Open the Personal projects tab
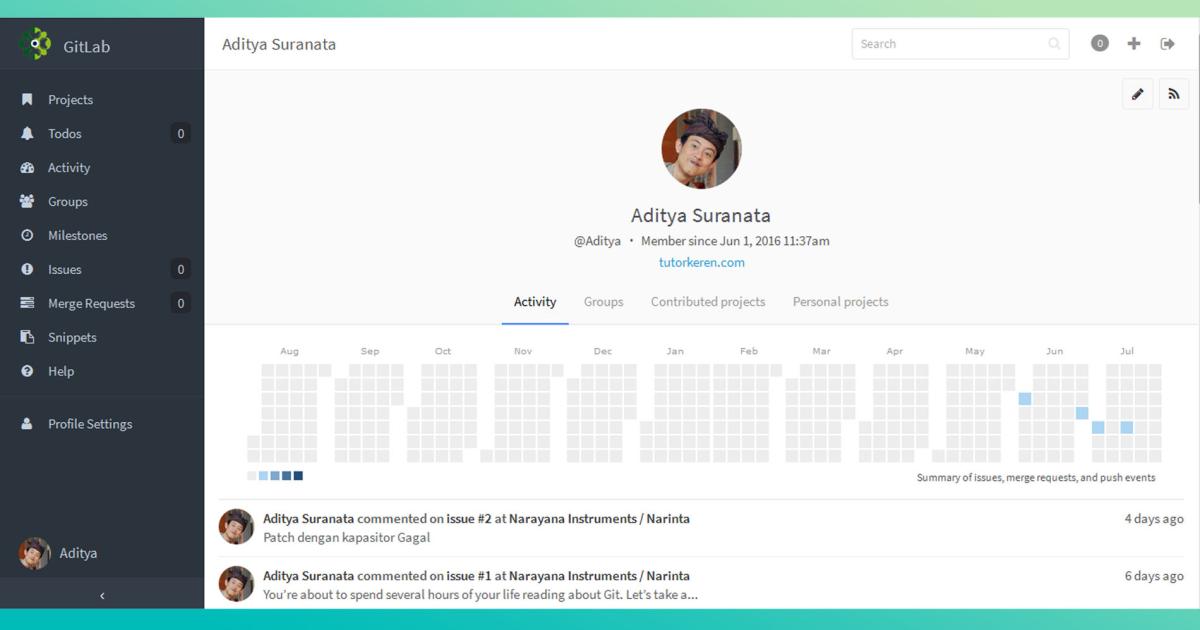The height and width of the screenshot is (630, 1200). coord(840,302)
